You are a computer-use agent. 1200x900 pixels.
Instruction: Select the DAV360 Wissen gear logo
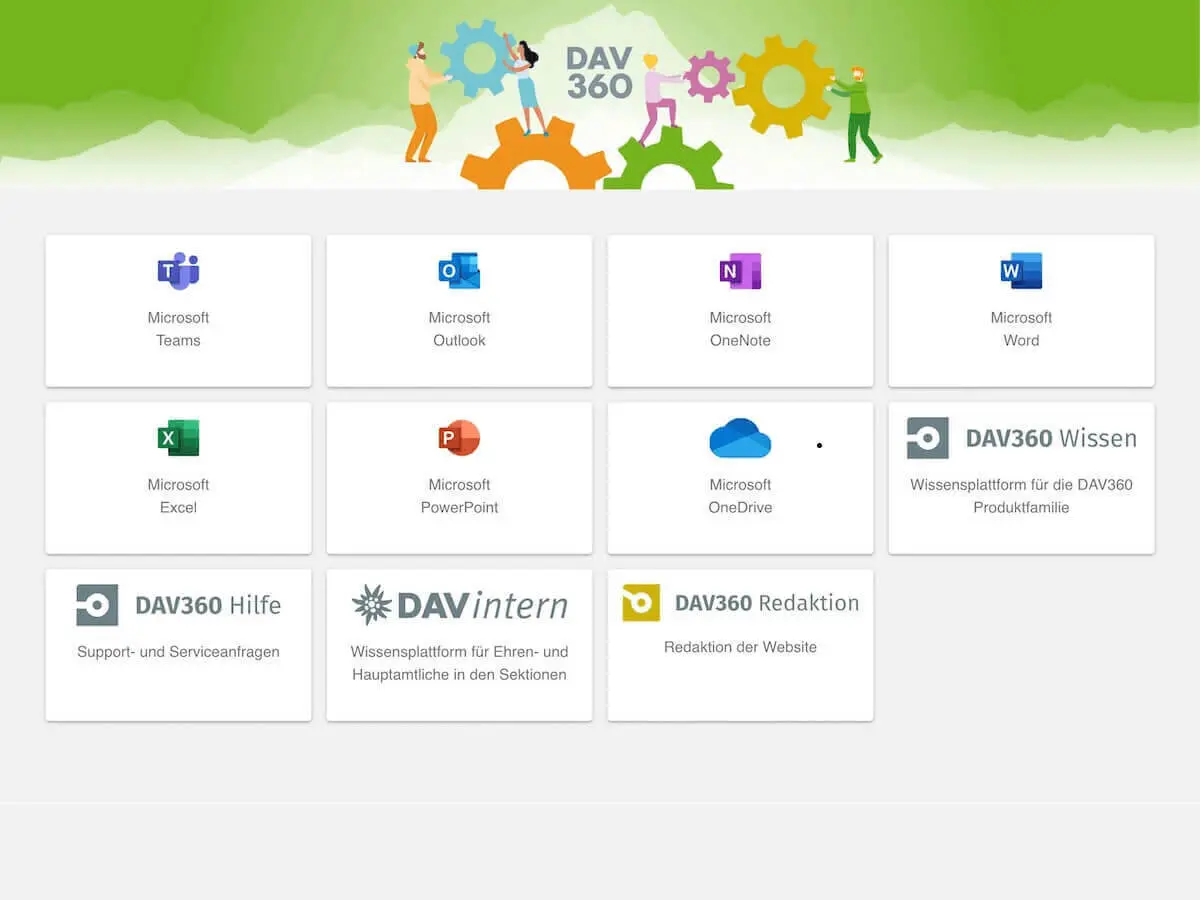click(x=925, y=437)
